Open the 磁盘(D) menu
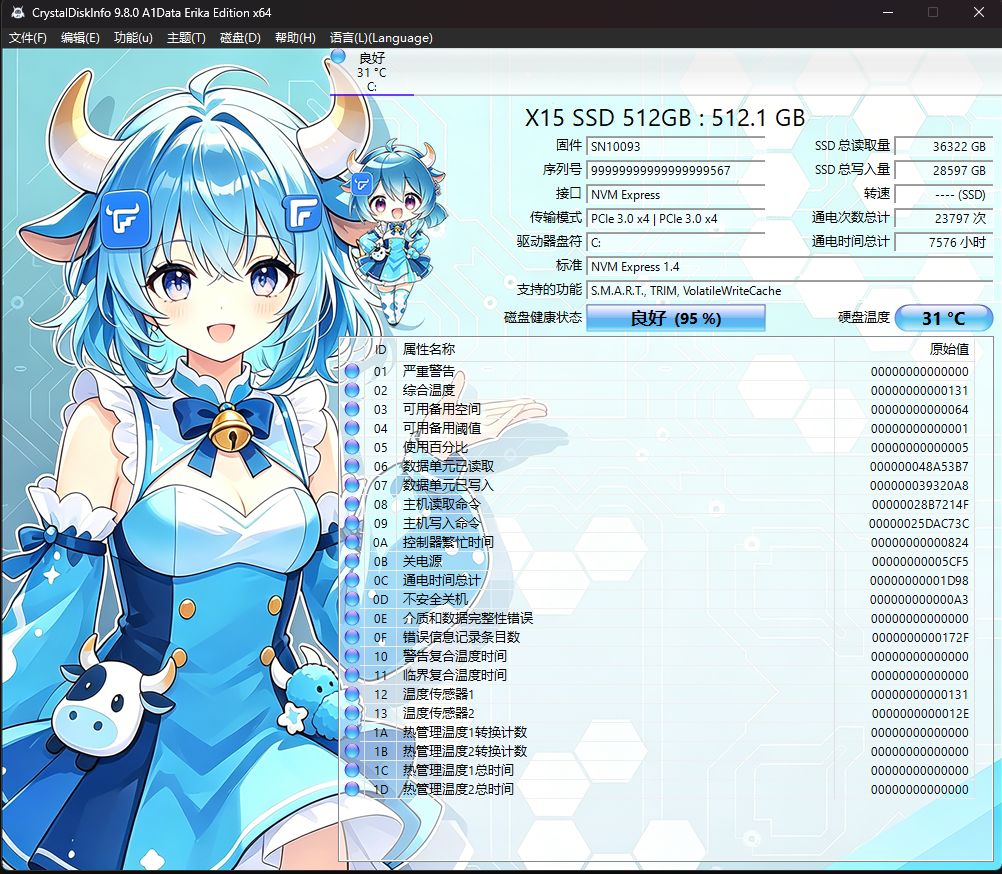The width and height of the screenshot is (1002, 874). 240,38
